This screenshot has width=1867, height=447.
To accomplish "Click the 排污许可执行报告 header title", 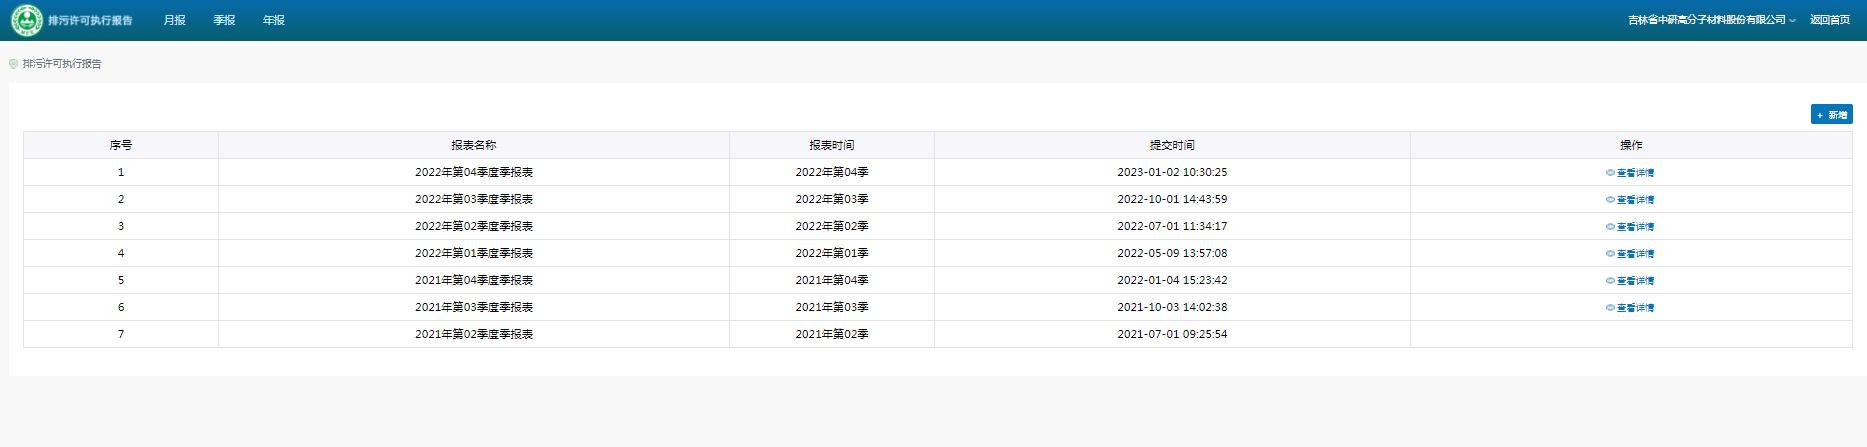I will coord(90,20).
